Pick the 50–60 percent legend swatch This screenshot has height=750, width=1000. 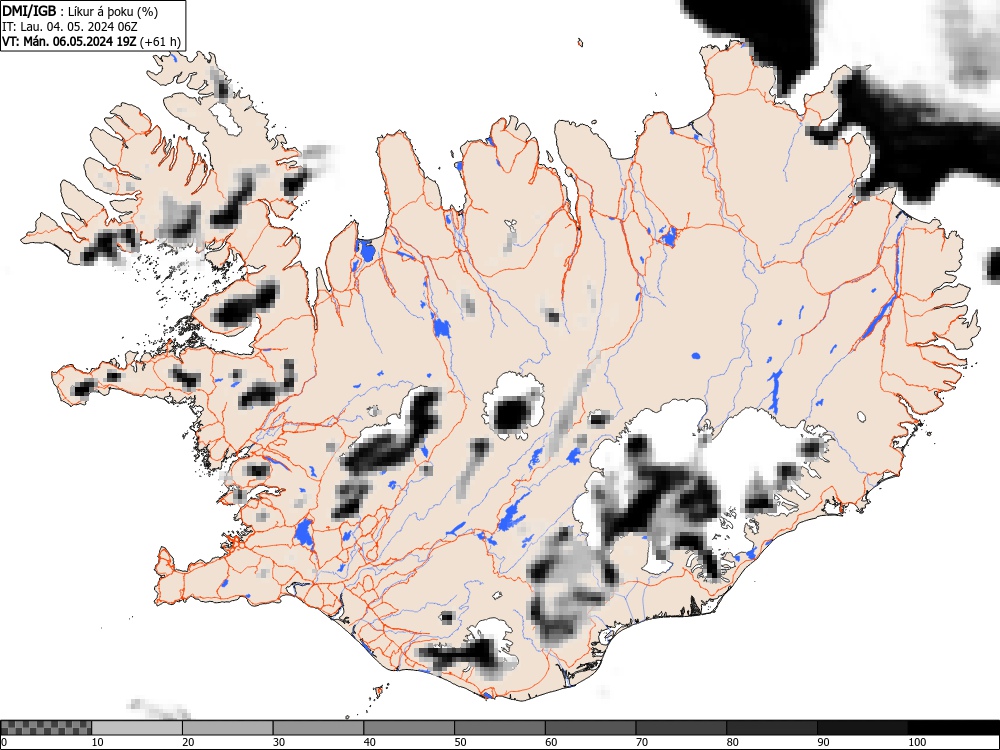coord(499,728)
